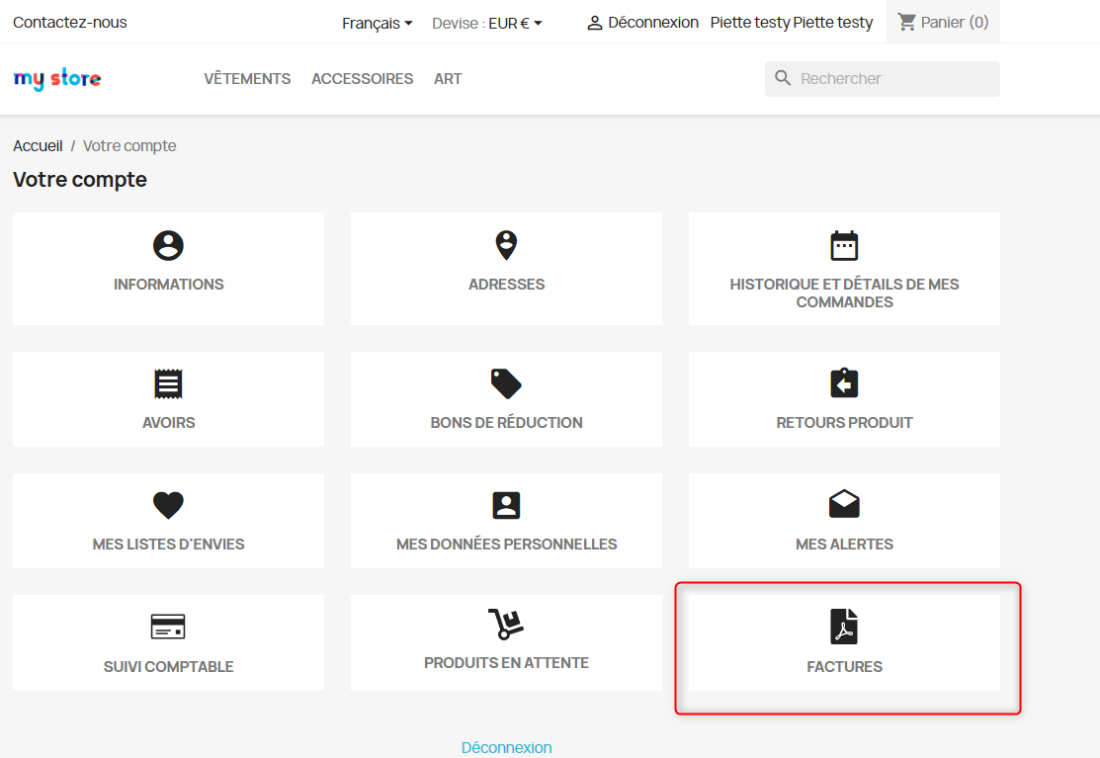Viewport: 1100px width, 758px height.
Task: Click Votre compte in the breadcrumb
Action: click(x=130, y=146)
